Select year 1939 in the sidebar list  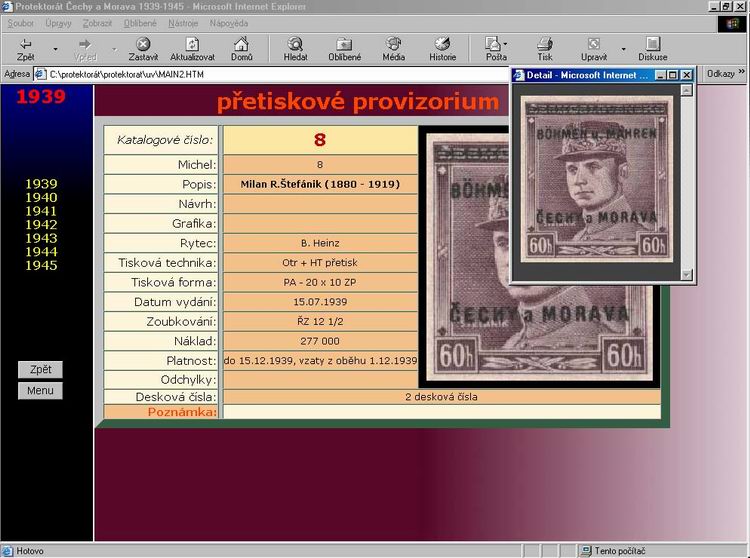tap(41, 184)
